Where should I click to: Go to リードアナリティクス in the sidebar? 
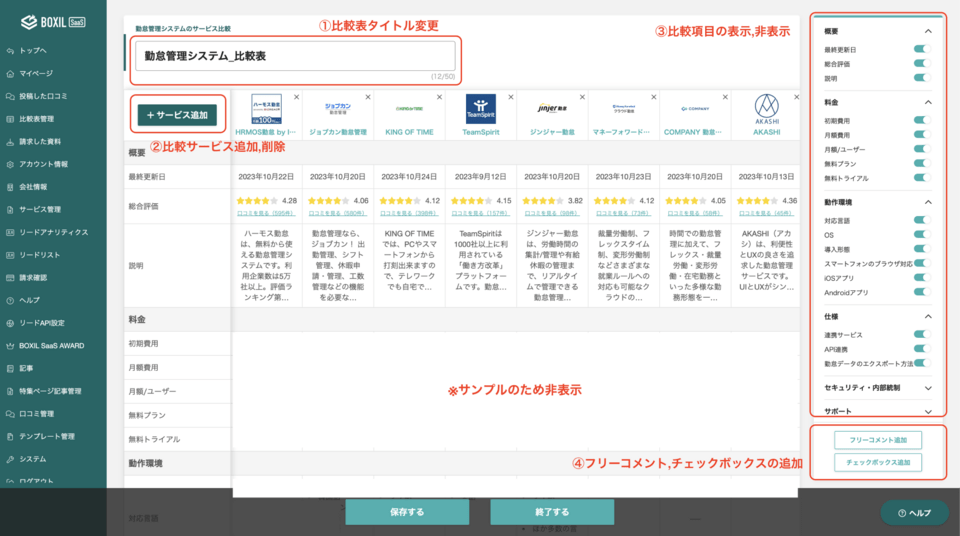pyautogui.click(x=53, y=232)
